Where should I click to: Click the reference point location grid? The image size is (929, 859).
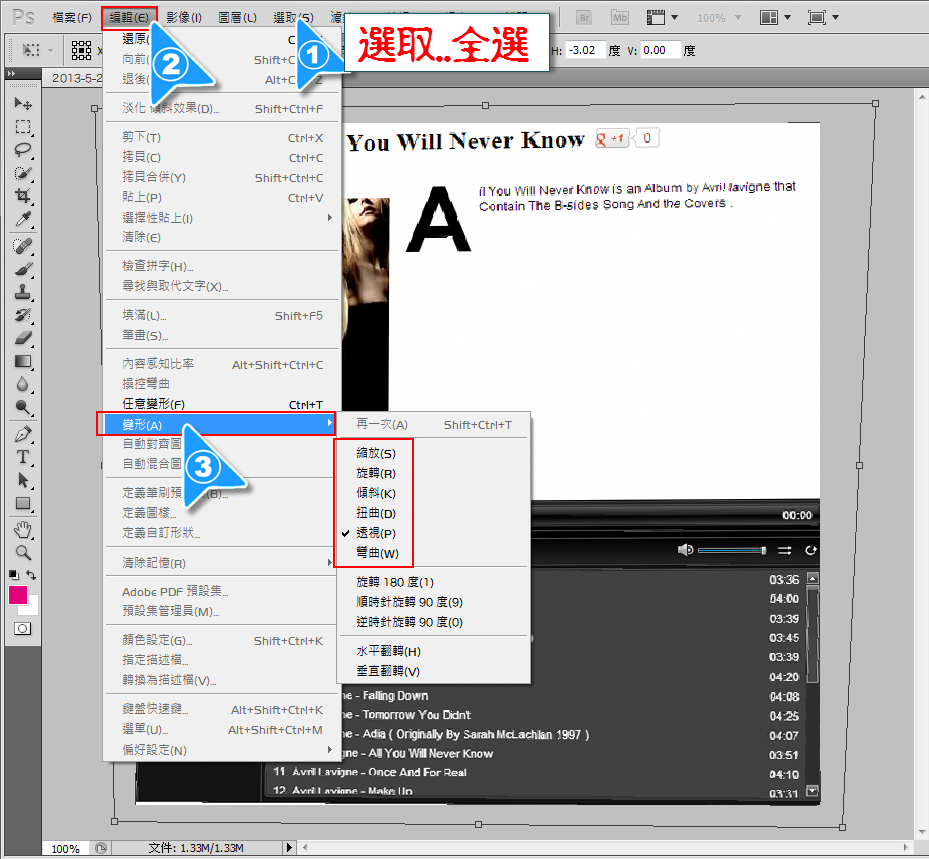click(x=81, y=50)
